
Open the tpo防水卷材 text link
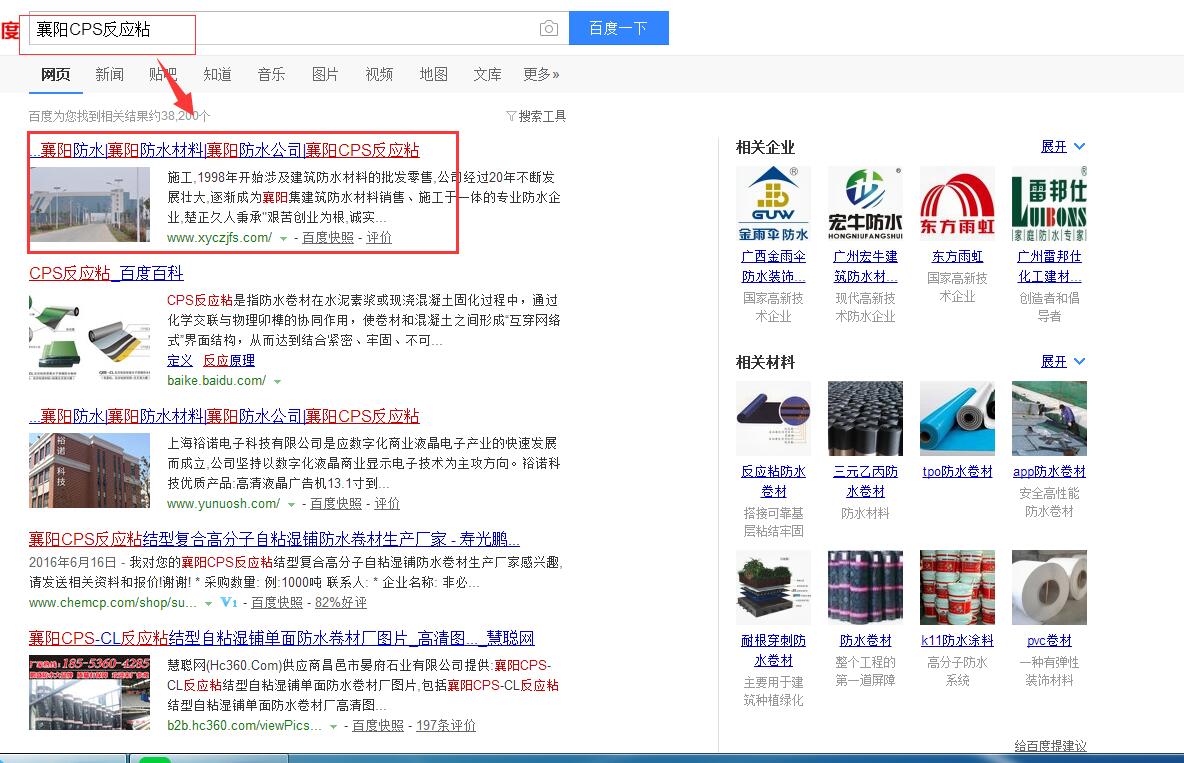(x=957, y=471)
